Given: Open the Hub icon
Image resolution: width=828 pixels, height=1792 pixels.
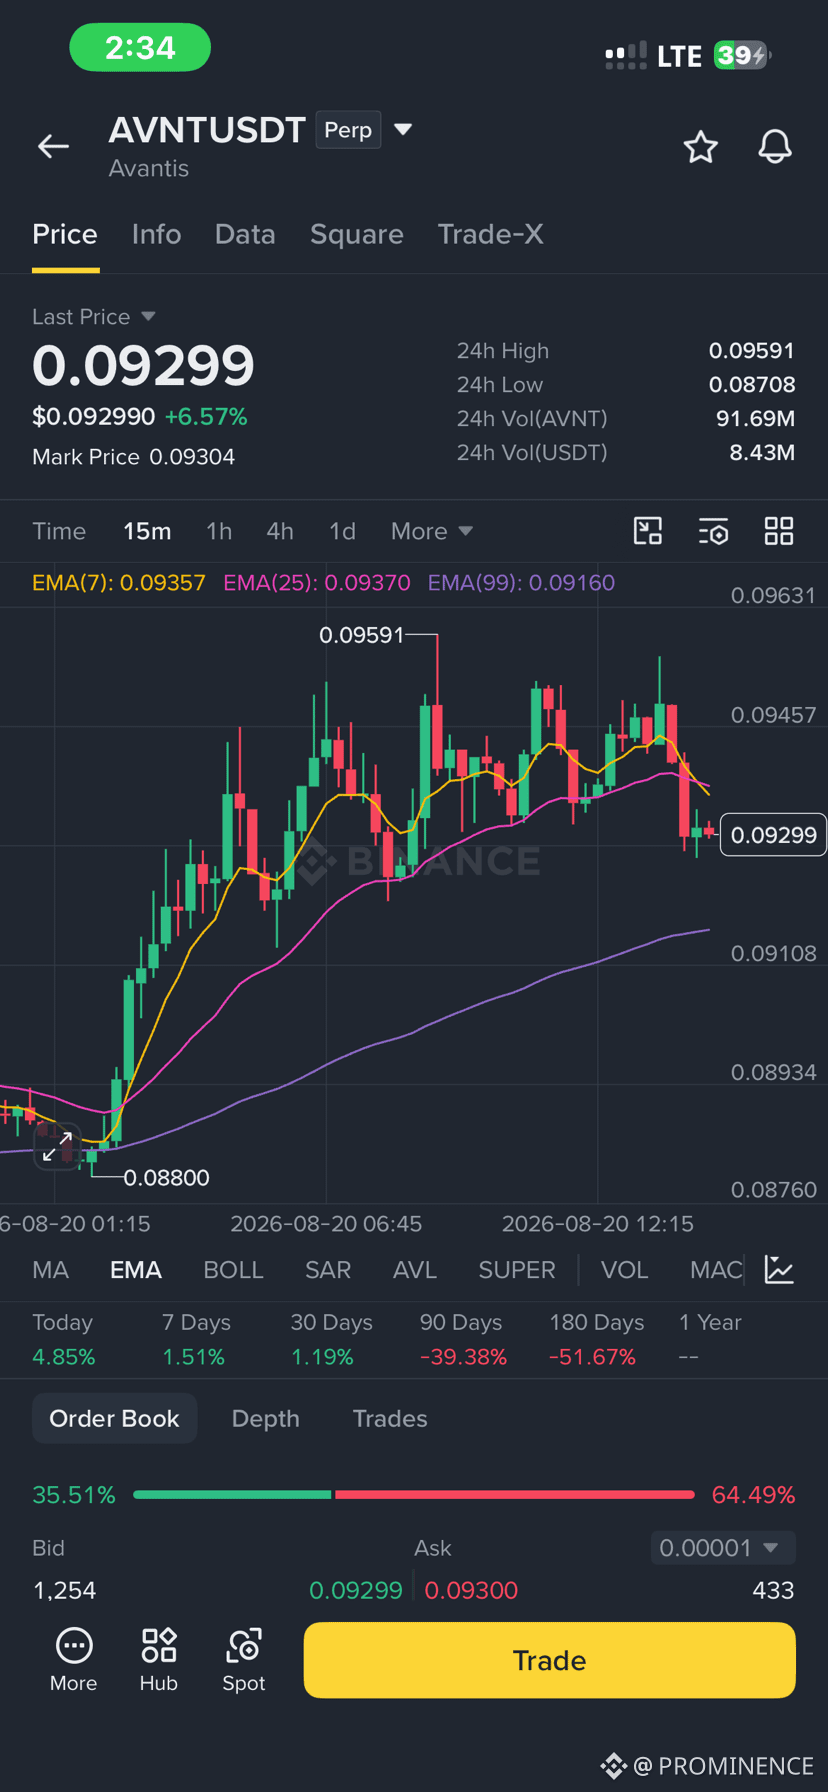Looking at the screenshot, I should click(x=158, y=1660).
